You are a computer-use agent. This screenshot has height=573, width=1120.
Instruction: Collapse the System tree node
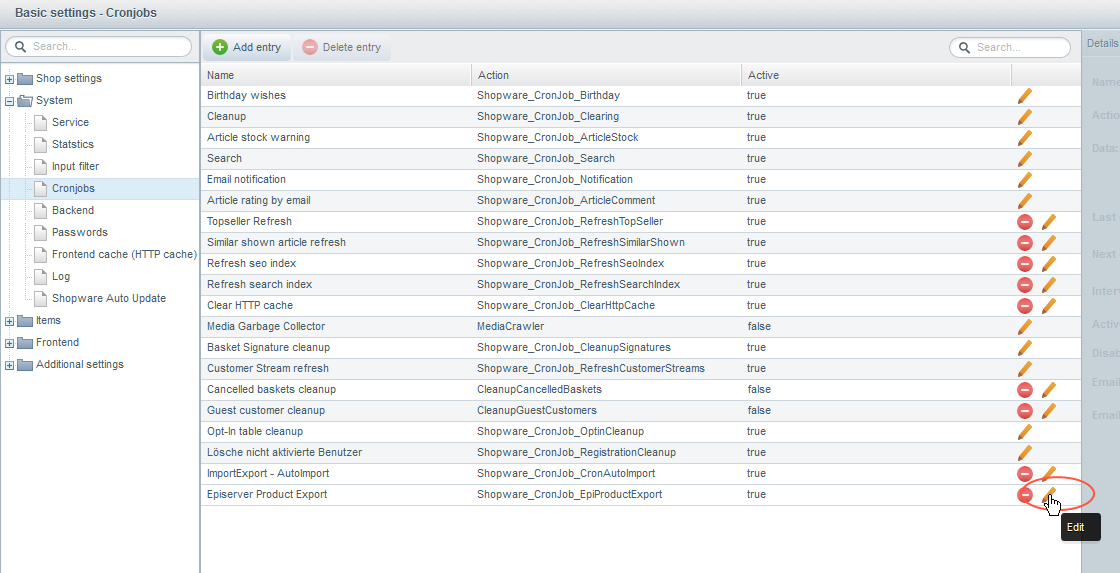(10, 101)
